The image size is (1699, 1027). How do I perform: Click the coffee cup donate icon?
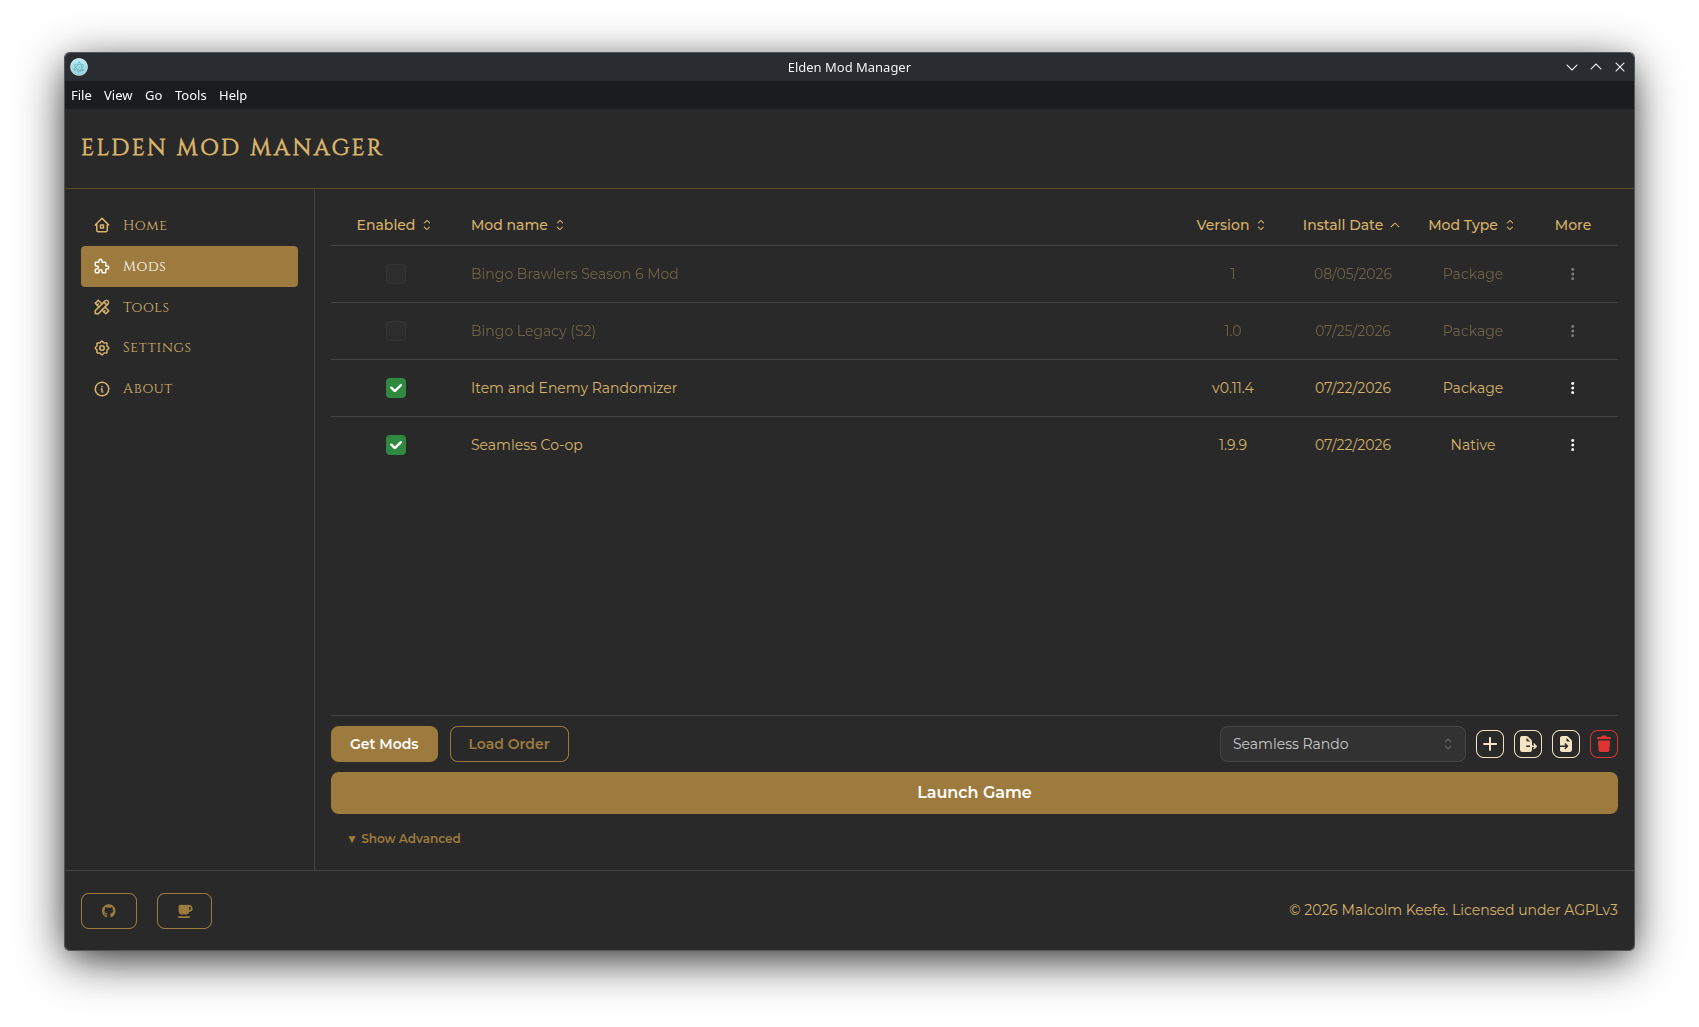184,911
